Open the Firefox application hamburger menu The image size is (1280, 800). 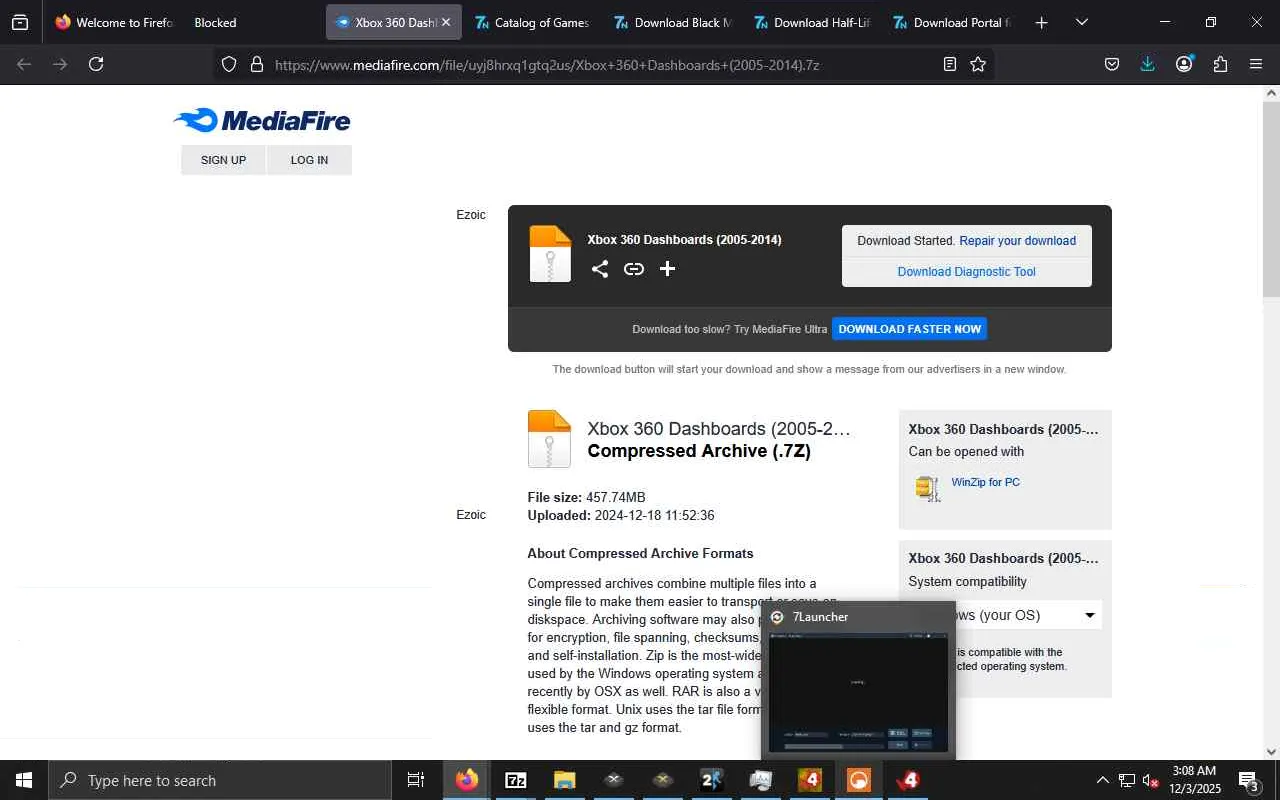tap(1256, 64)
